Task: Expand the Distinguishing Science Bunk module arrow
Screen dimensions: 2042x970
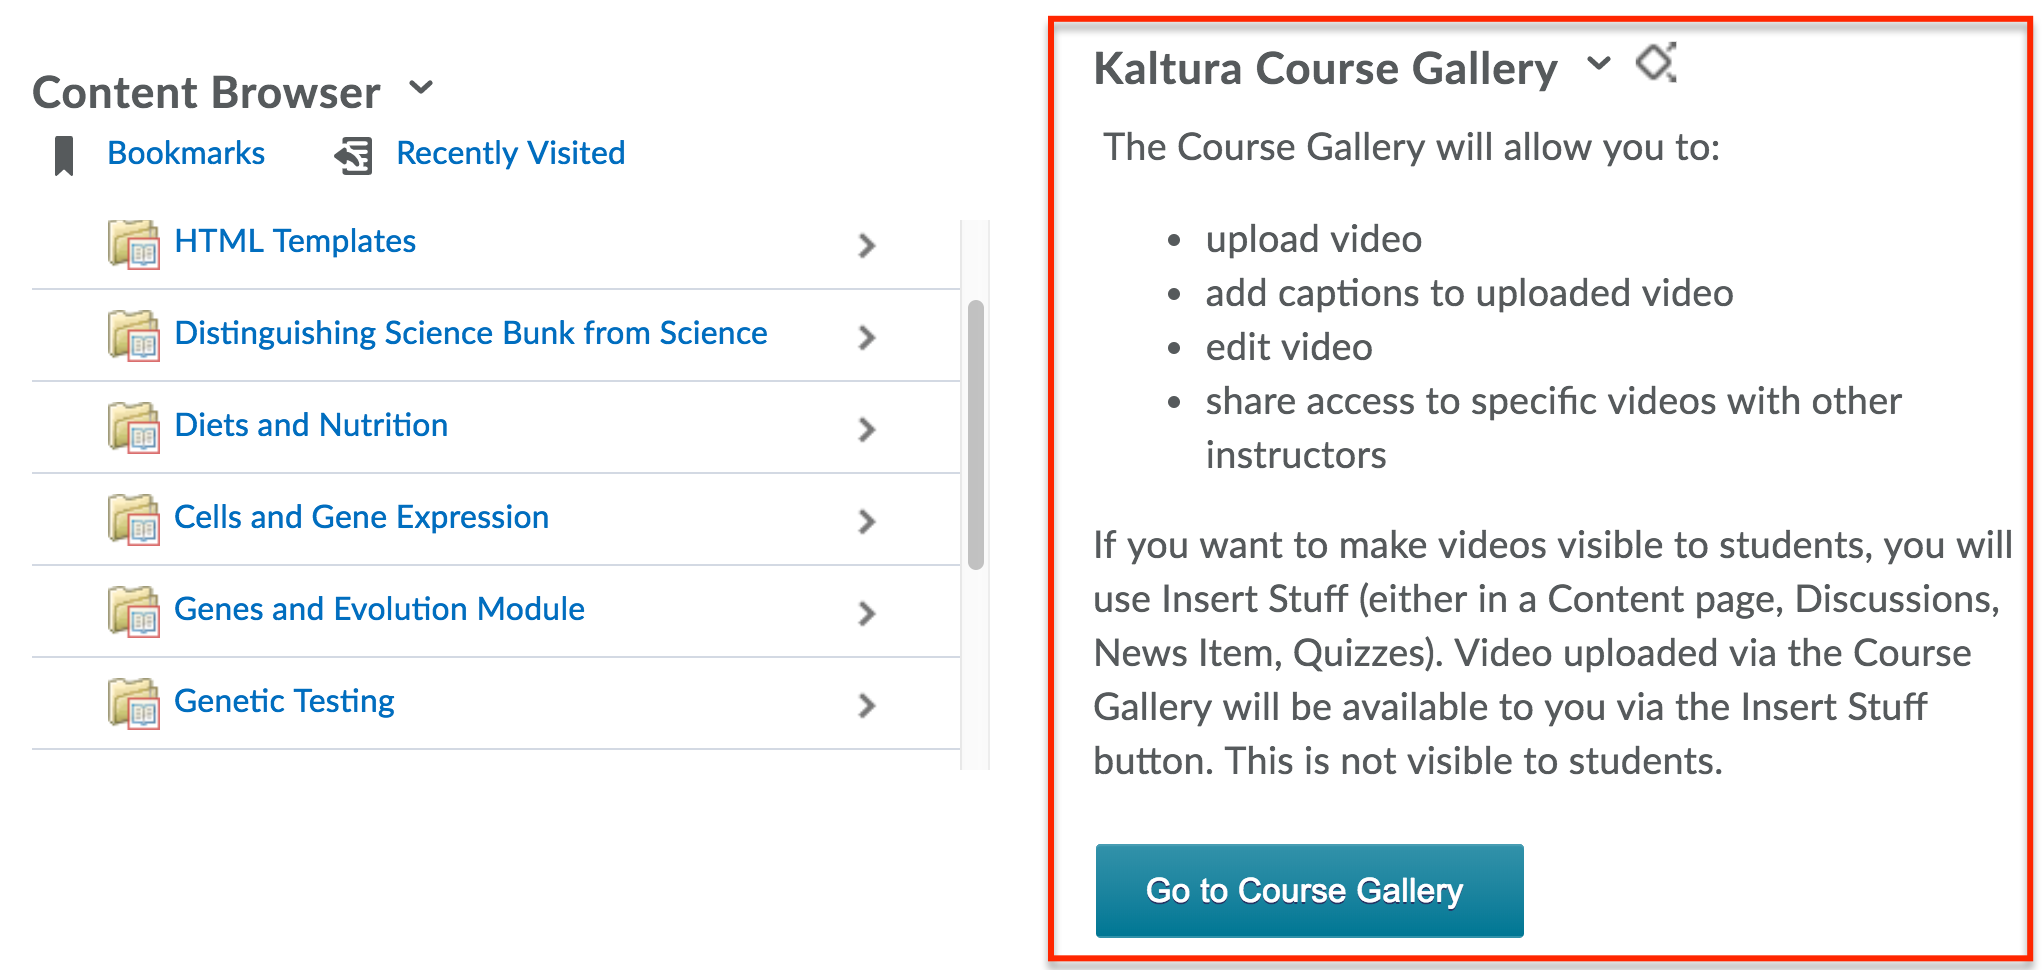Action: [x=867, y=337]
